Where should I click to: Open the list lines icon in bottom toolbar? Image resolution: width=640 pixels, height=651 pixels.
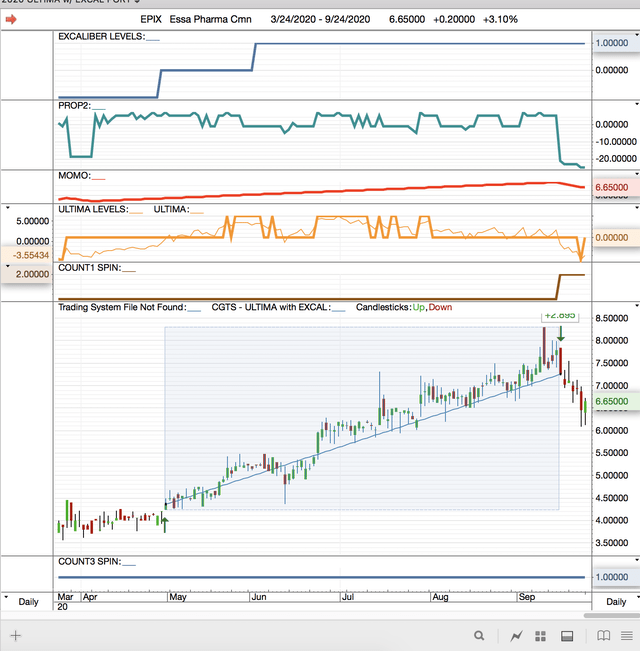[627, 636]
